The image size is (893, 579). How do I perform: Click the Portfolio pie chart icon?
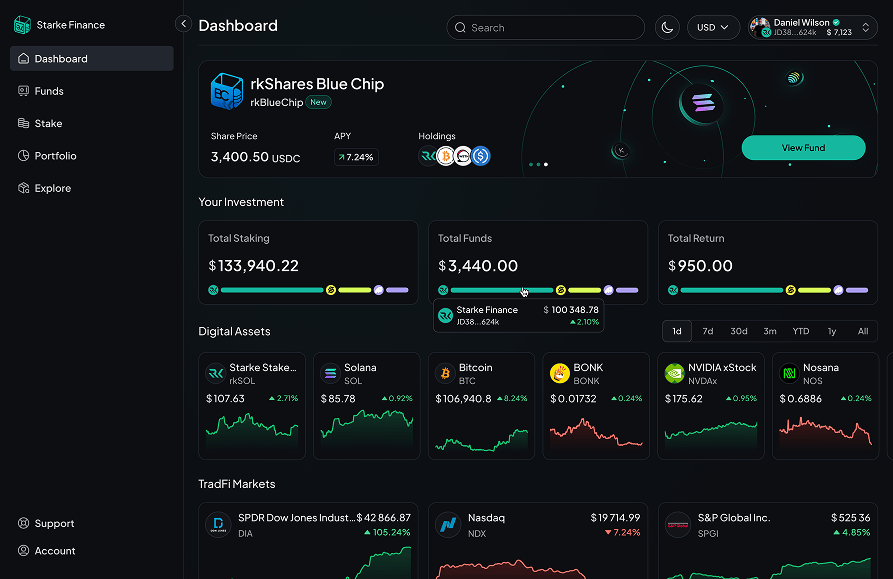click(23, 156)
